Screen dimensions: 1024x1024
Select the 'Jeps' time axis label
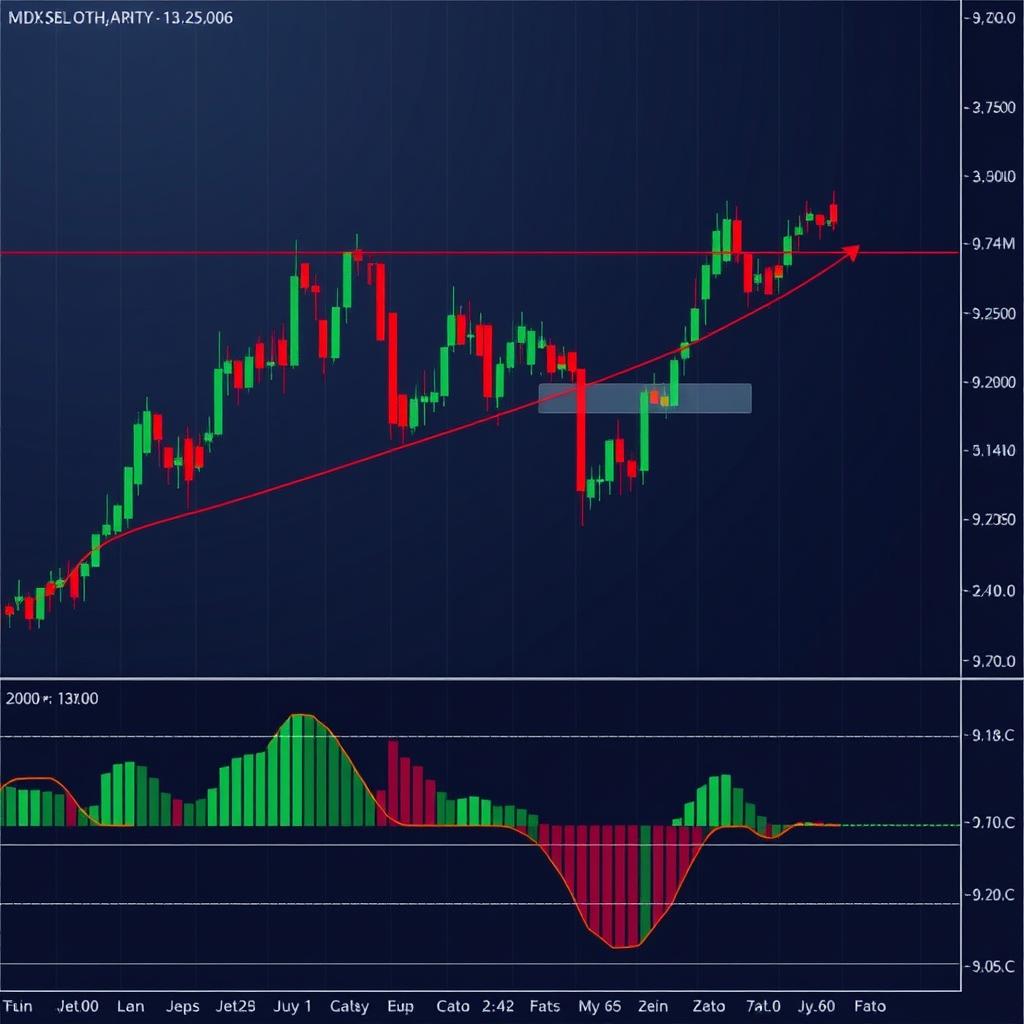tap(182, 1006)
